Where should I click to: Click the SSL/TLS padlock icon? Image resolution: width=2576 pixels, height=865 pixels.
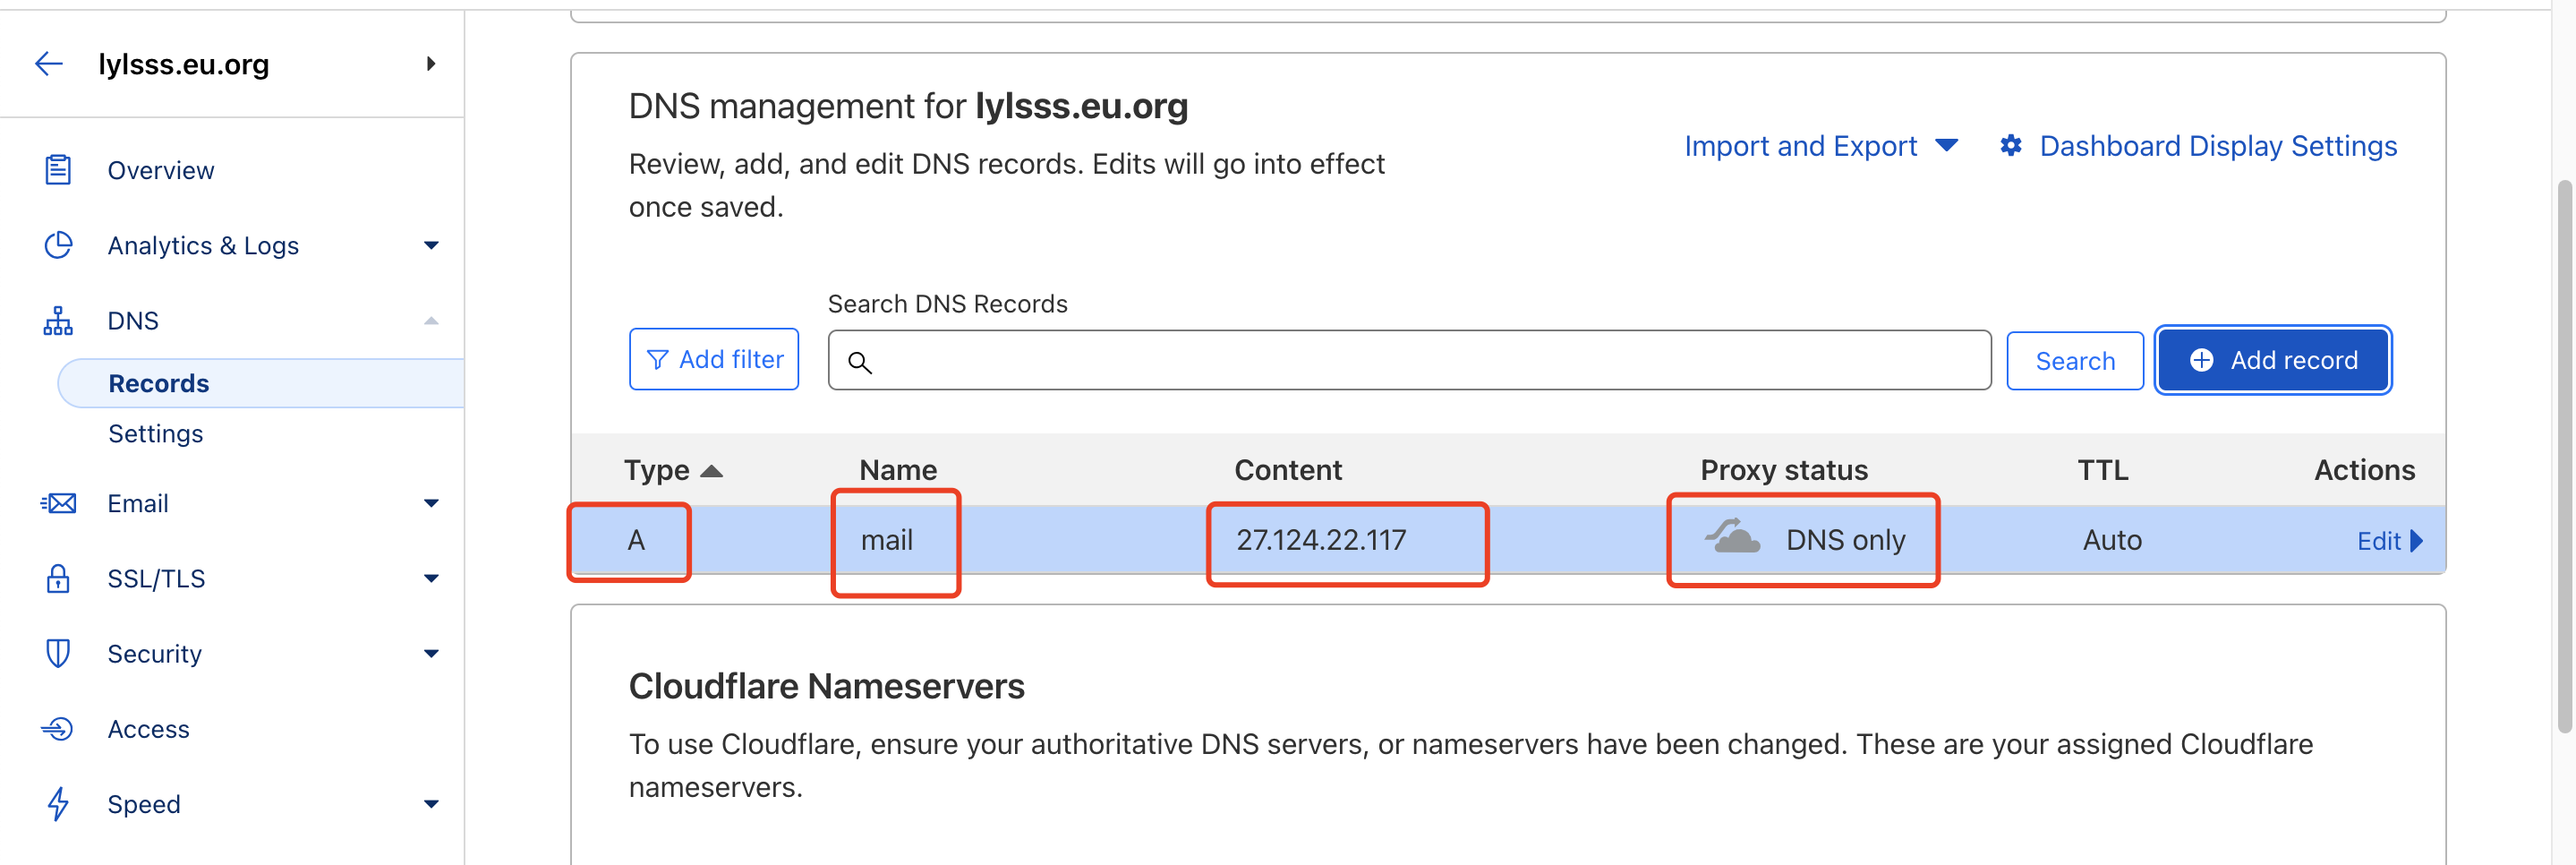click(58, 578)
